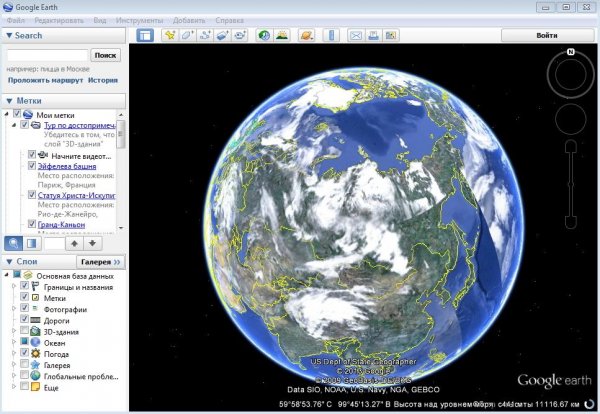Click the magnifier search-in-places icon
The image size is (600, 414).
pos(13,243)
